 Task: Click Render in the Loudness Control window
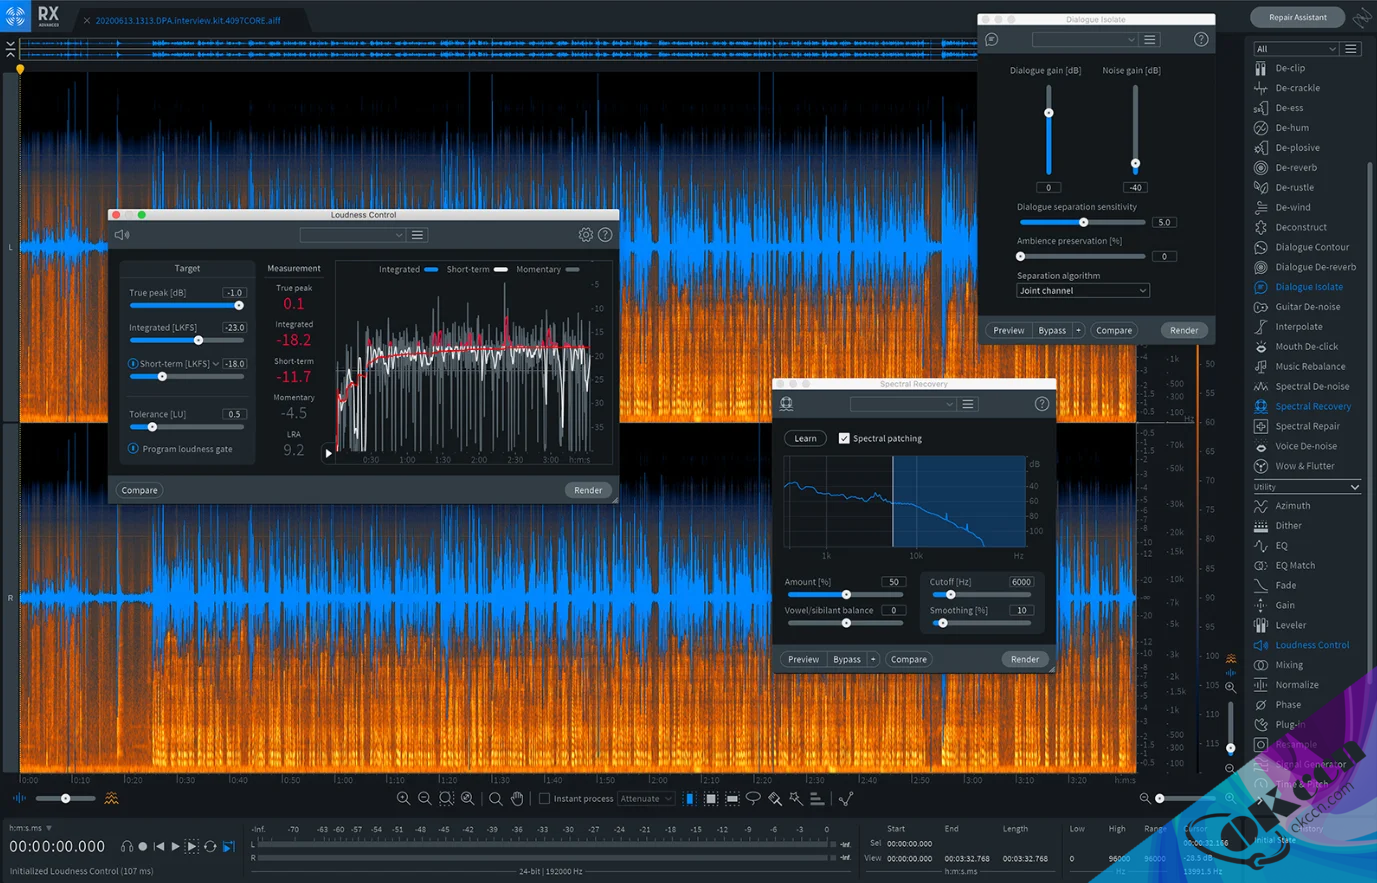(x=588, y=490)
